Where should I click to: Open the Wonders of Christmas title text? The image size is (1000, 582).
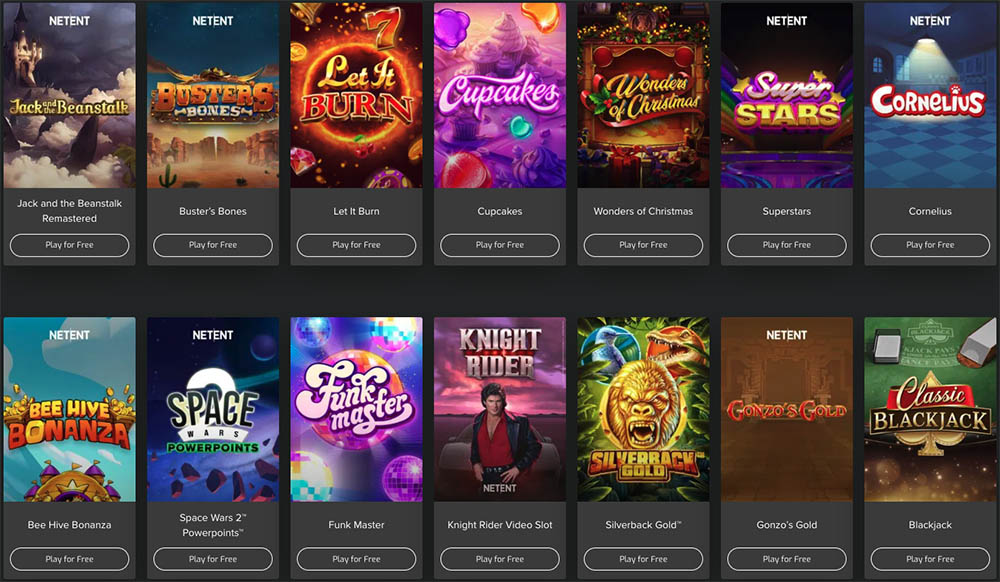(643, 211)
